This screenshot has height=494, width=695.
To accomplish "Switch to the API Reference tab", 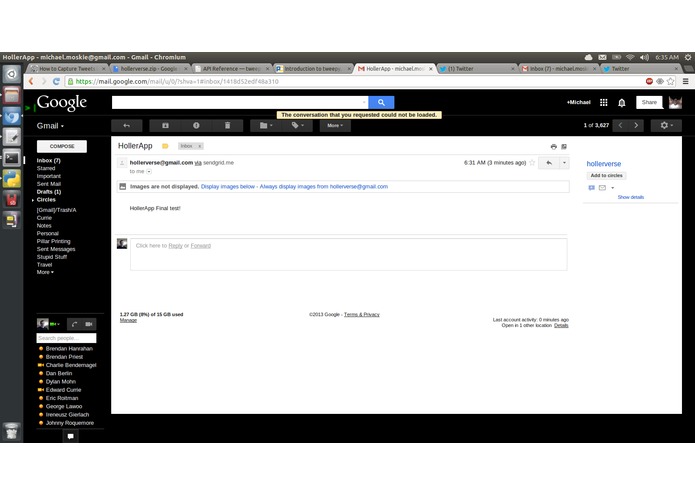I will (231, 69).
